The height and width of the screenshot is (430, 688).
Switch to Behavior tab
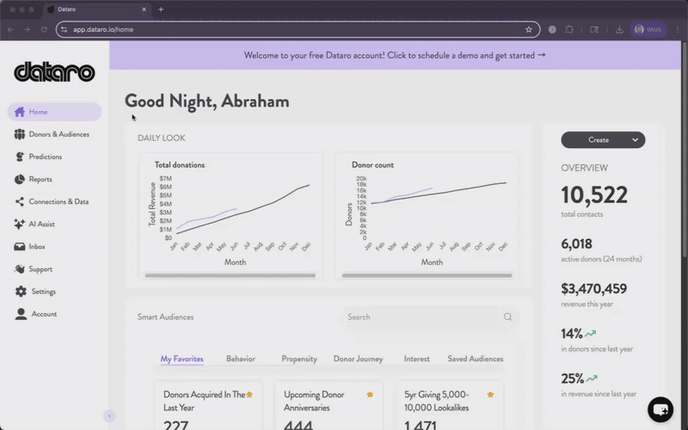[240, 358]
